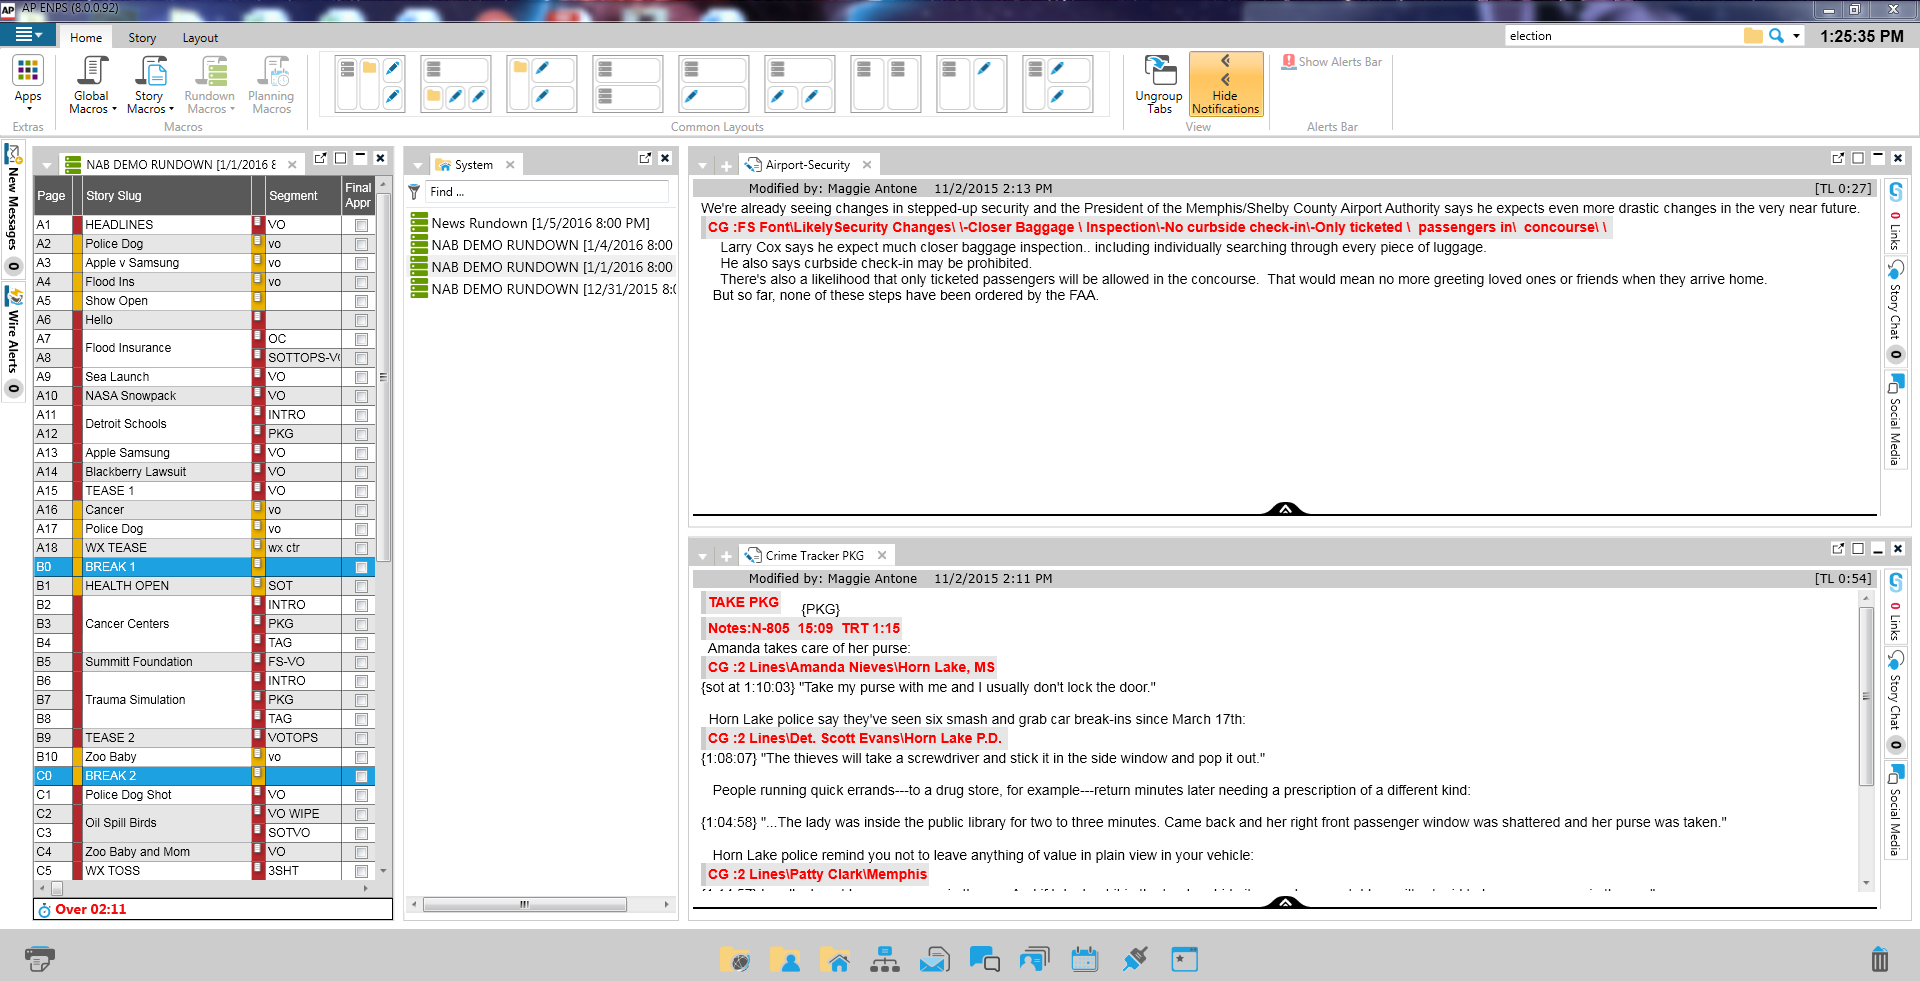
Task: Click the trash bin icon at bottom right
Action: pyautogui.click(x=1880, y=960)
